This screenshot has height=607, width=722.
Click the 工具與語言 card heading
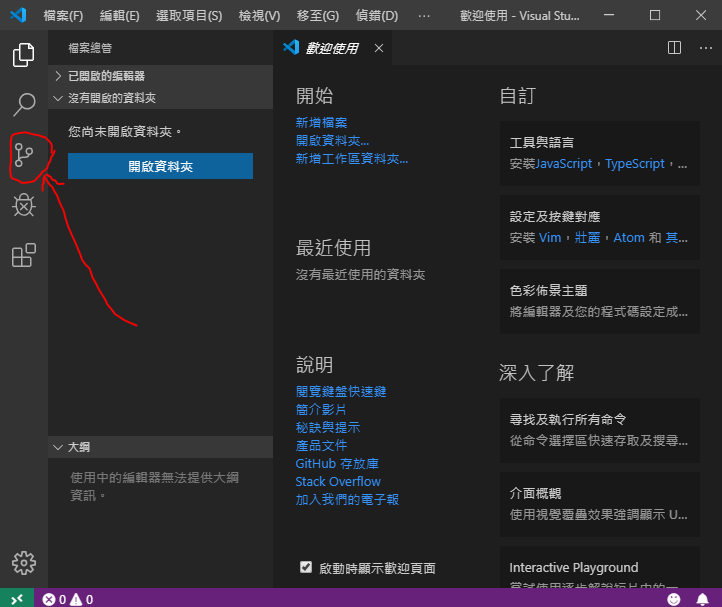[542, 142]
